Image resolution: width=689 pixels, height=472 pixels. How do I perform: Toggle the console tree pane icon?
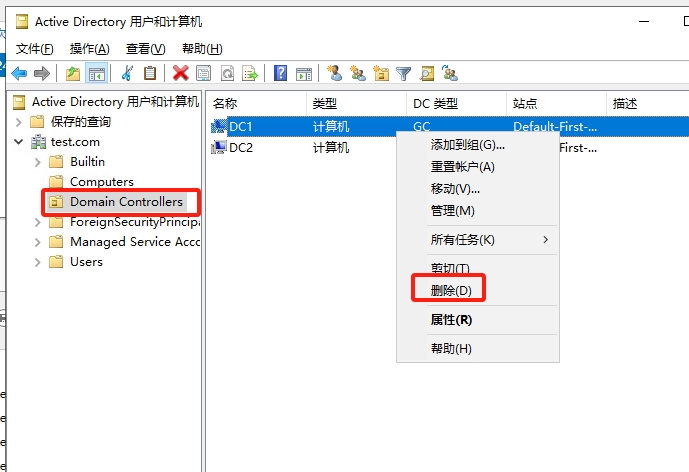[96, 73]
